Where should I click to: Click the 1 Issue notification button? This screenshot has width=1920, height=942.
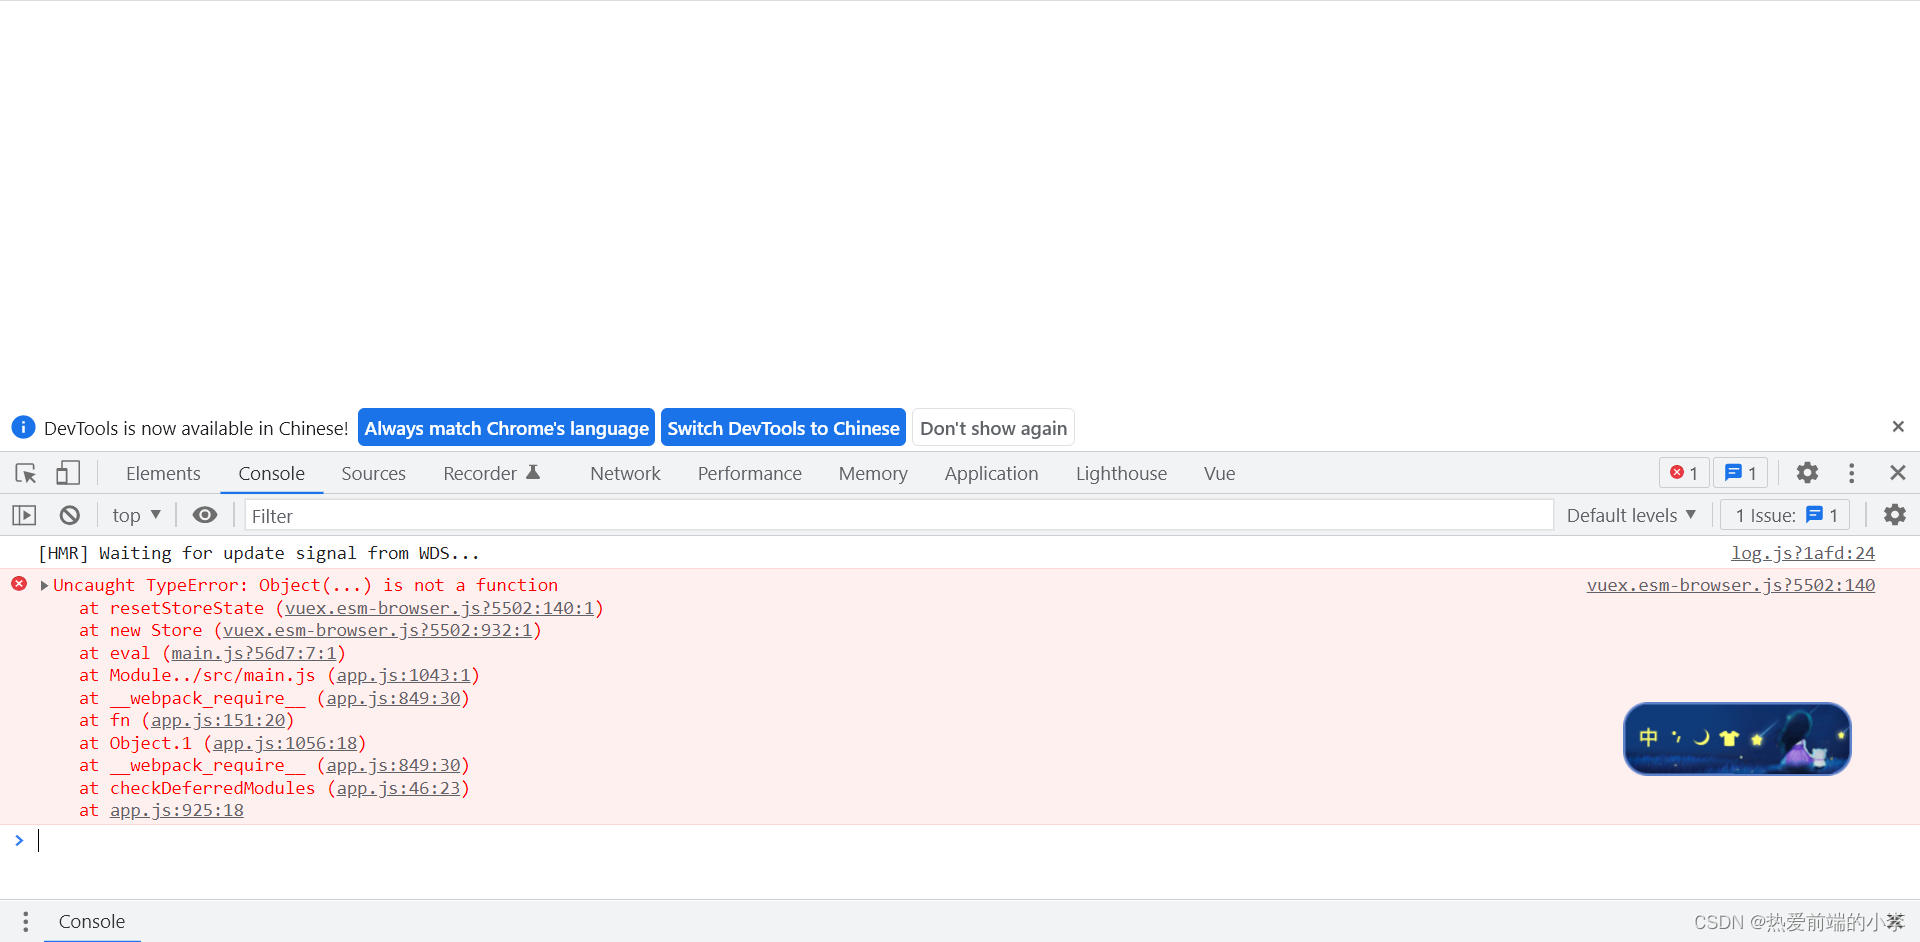(x=1785, y=514)
